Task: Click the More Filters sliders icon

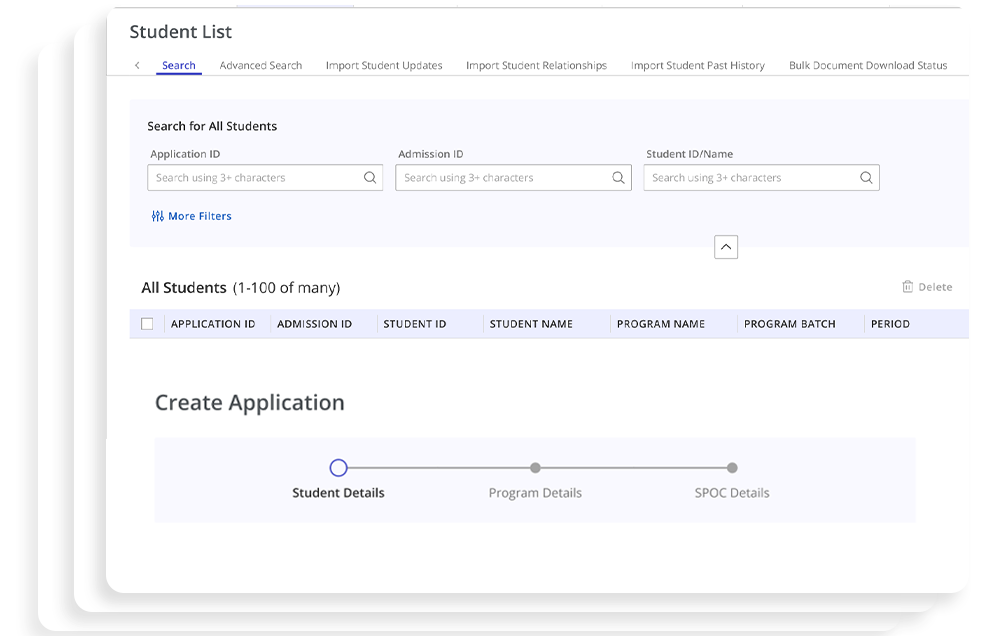Action: point(157,216)
